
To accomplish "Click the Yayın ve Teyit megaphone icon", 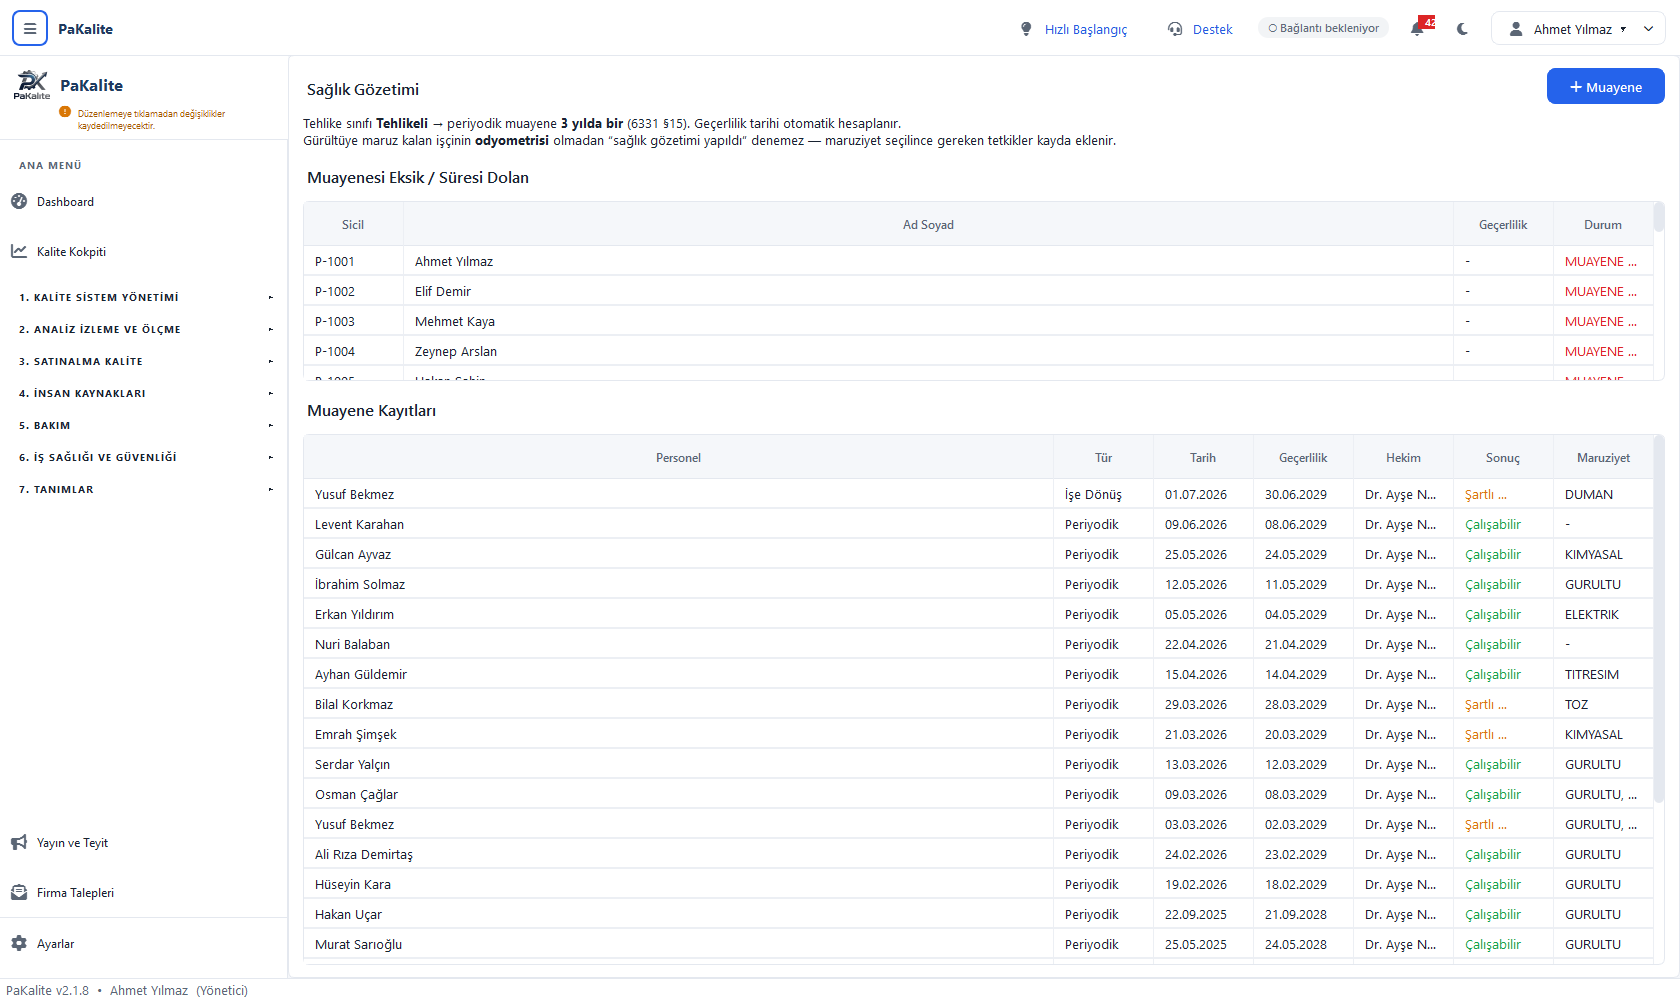I will pos(19,843).
